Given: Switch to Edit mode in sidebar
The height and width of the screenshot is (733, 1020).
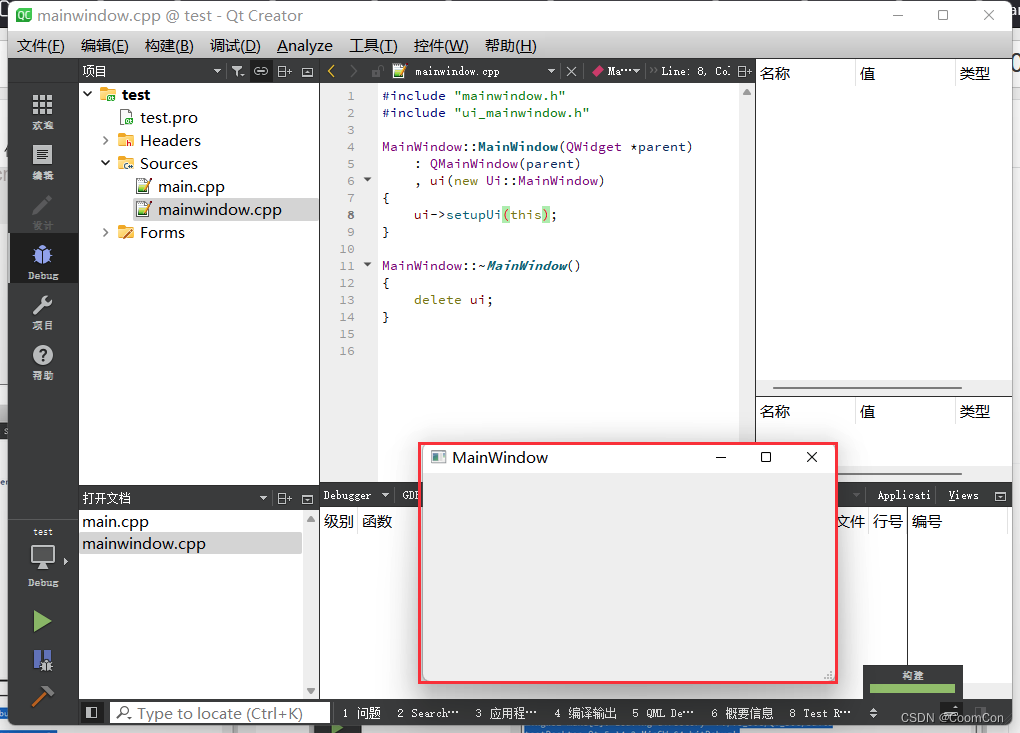Looking at the screenshot, I should [x=42, y=162].
